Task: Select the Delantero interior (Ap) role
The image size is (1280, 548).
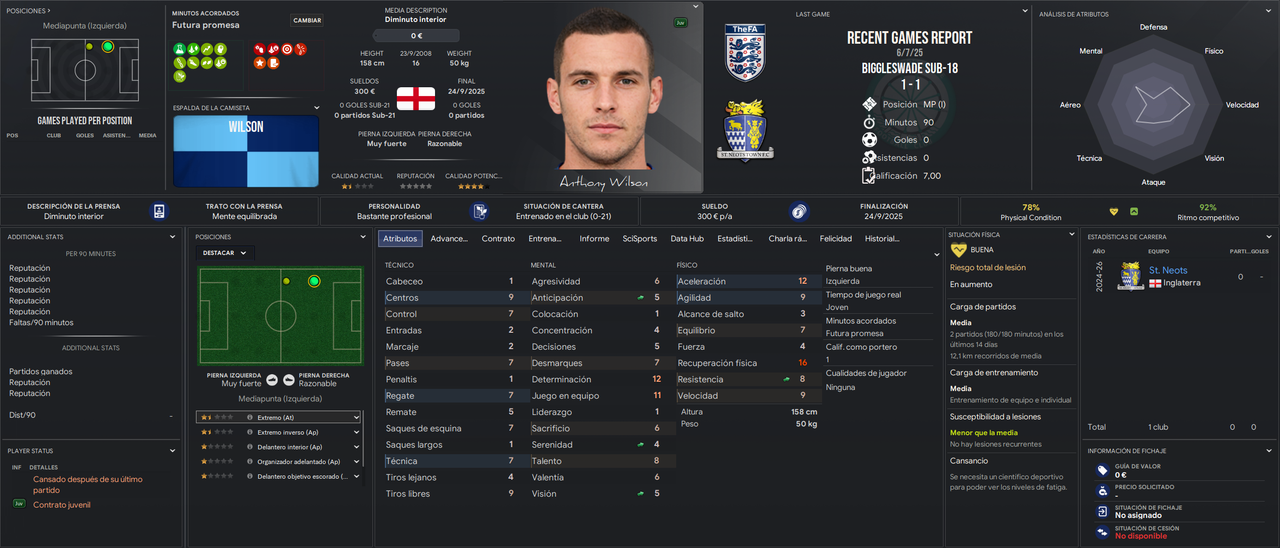Action: (x=278, y=447)
